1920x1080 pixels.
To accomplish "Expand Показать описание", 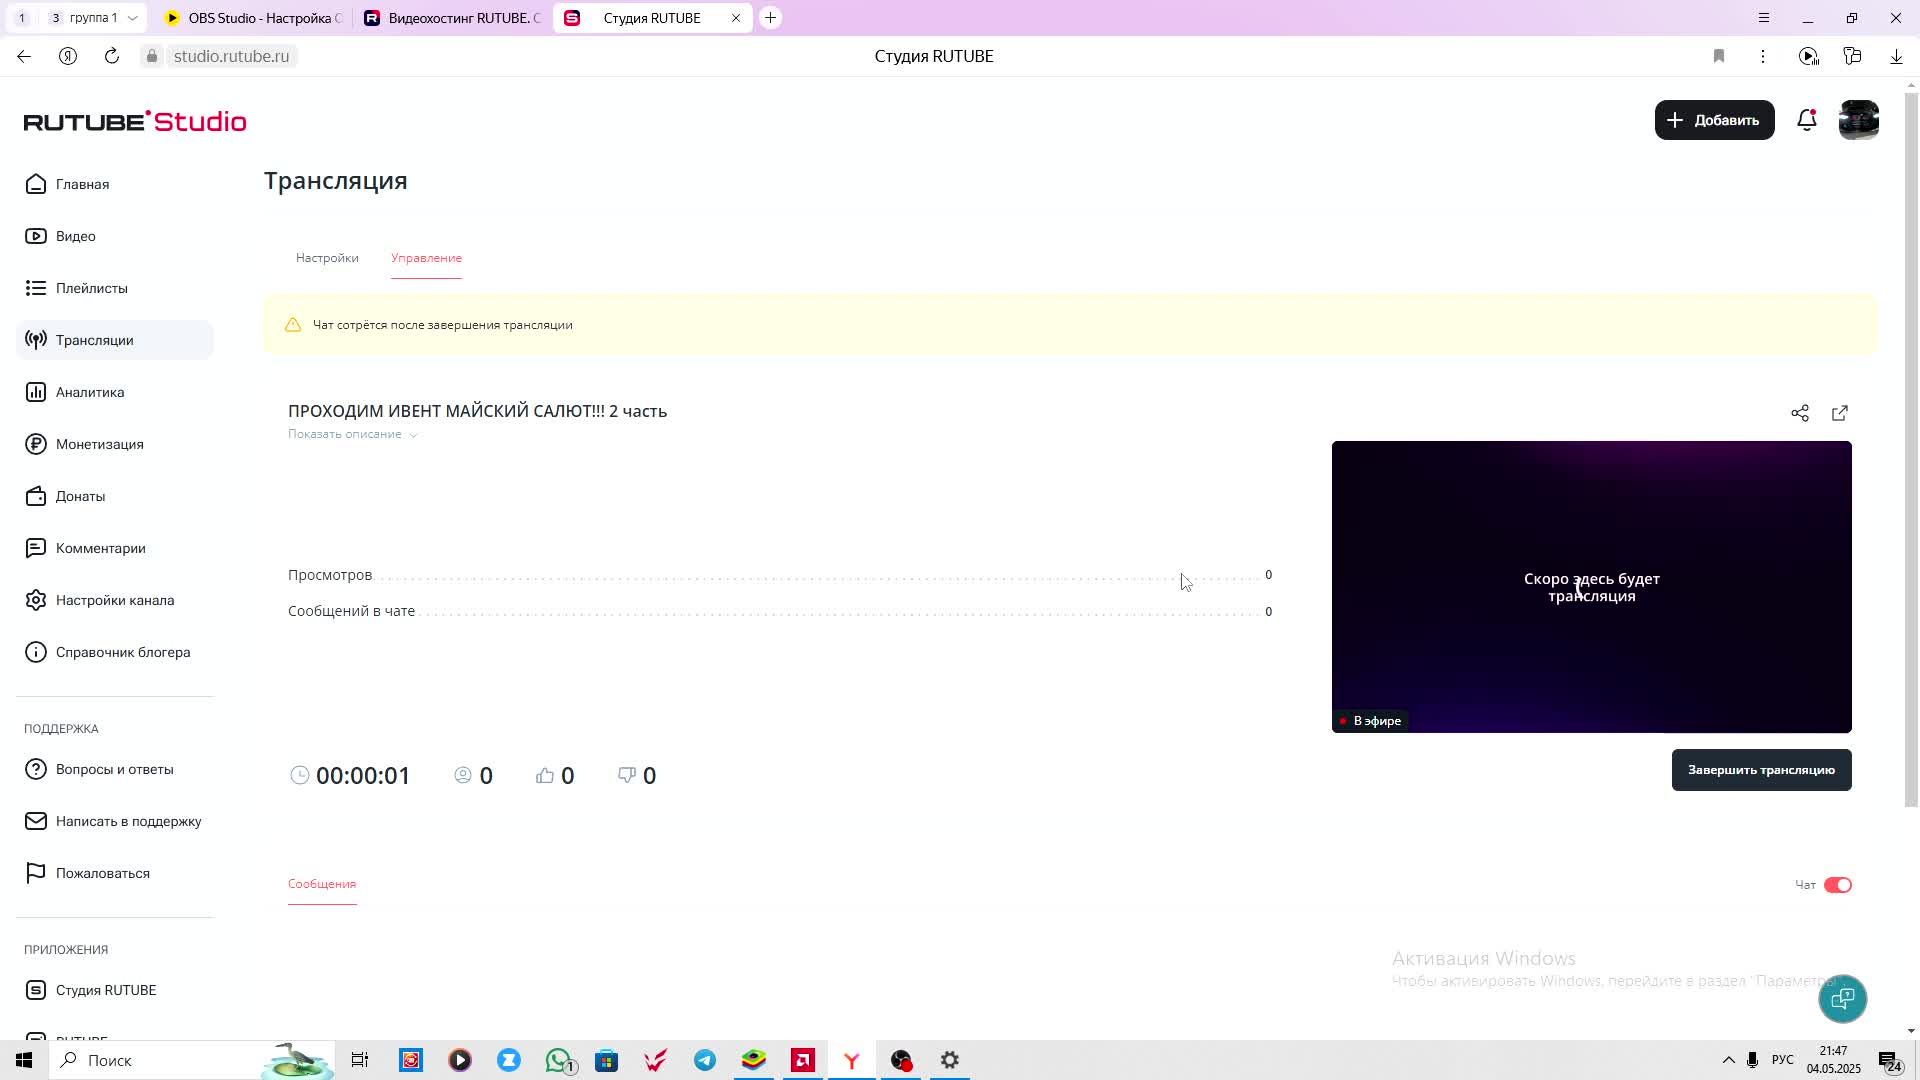I will (352, 434).
